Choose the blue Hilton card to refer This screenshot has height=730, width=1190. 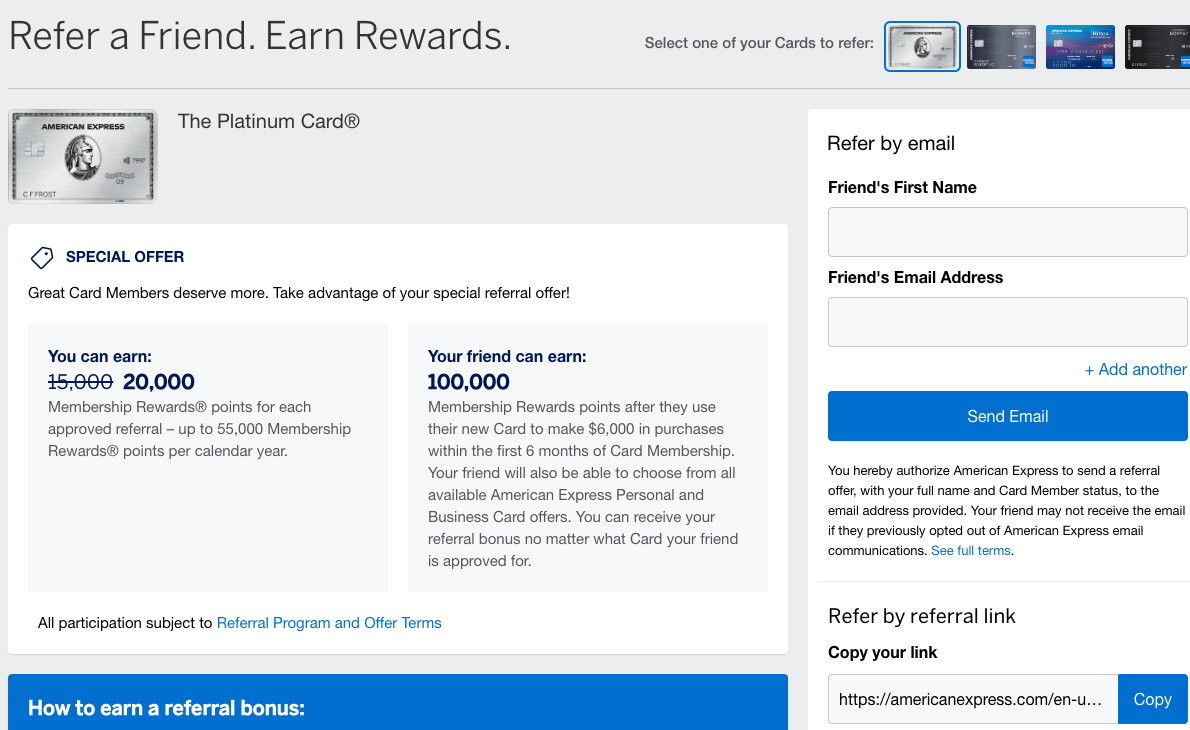pos(1080,47)
